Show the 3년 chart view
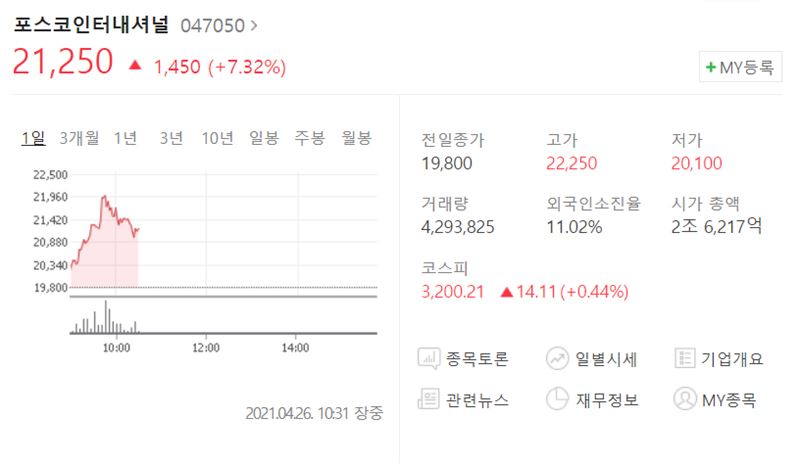Screen dimensions: 800x464 coord(171,138)
